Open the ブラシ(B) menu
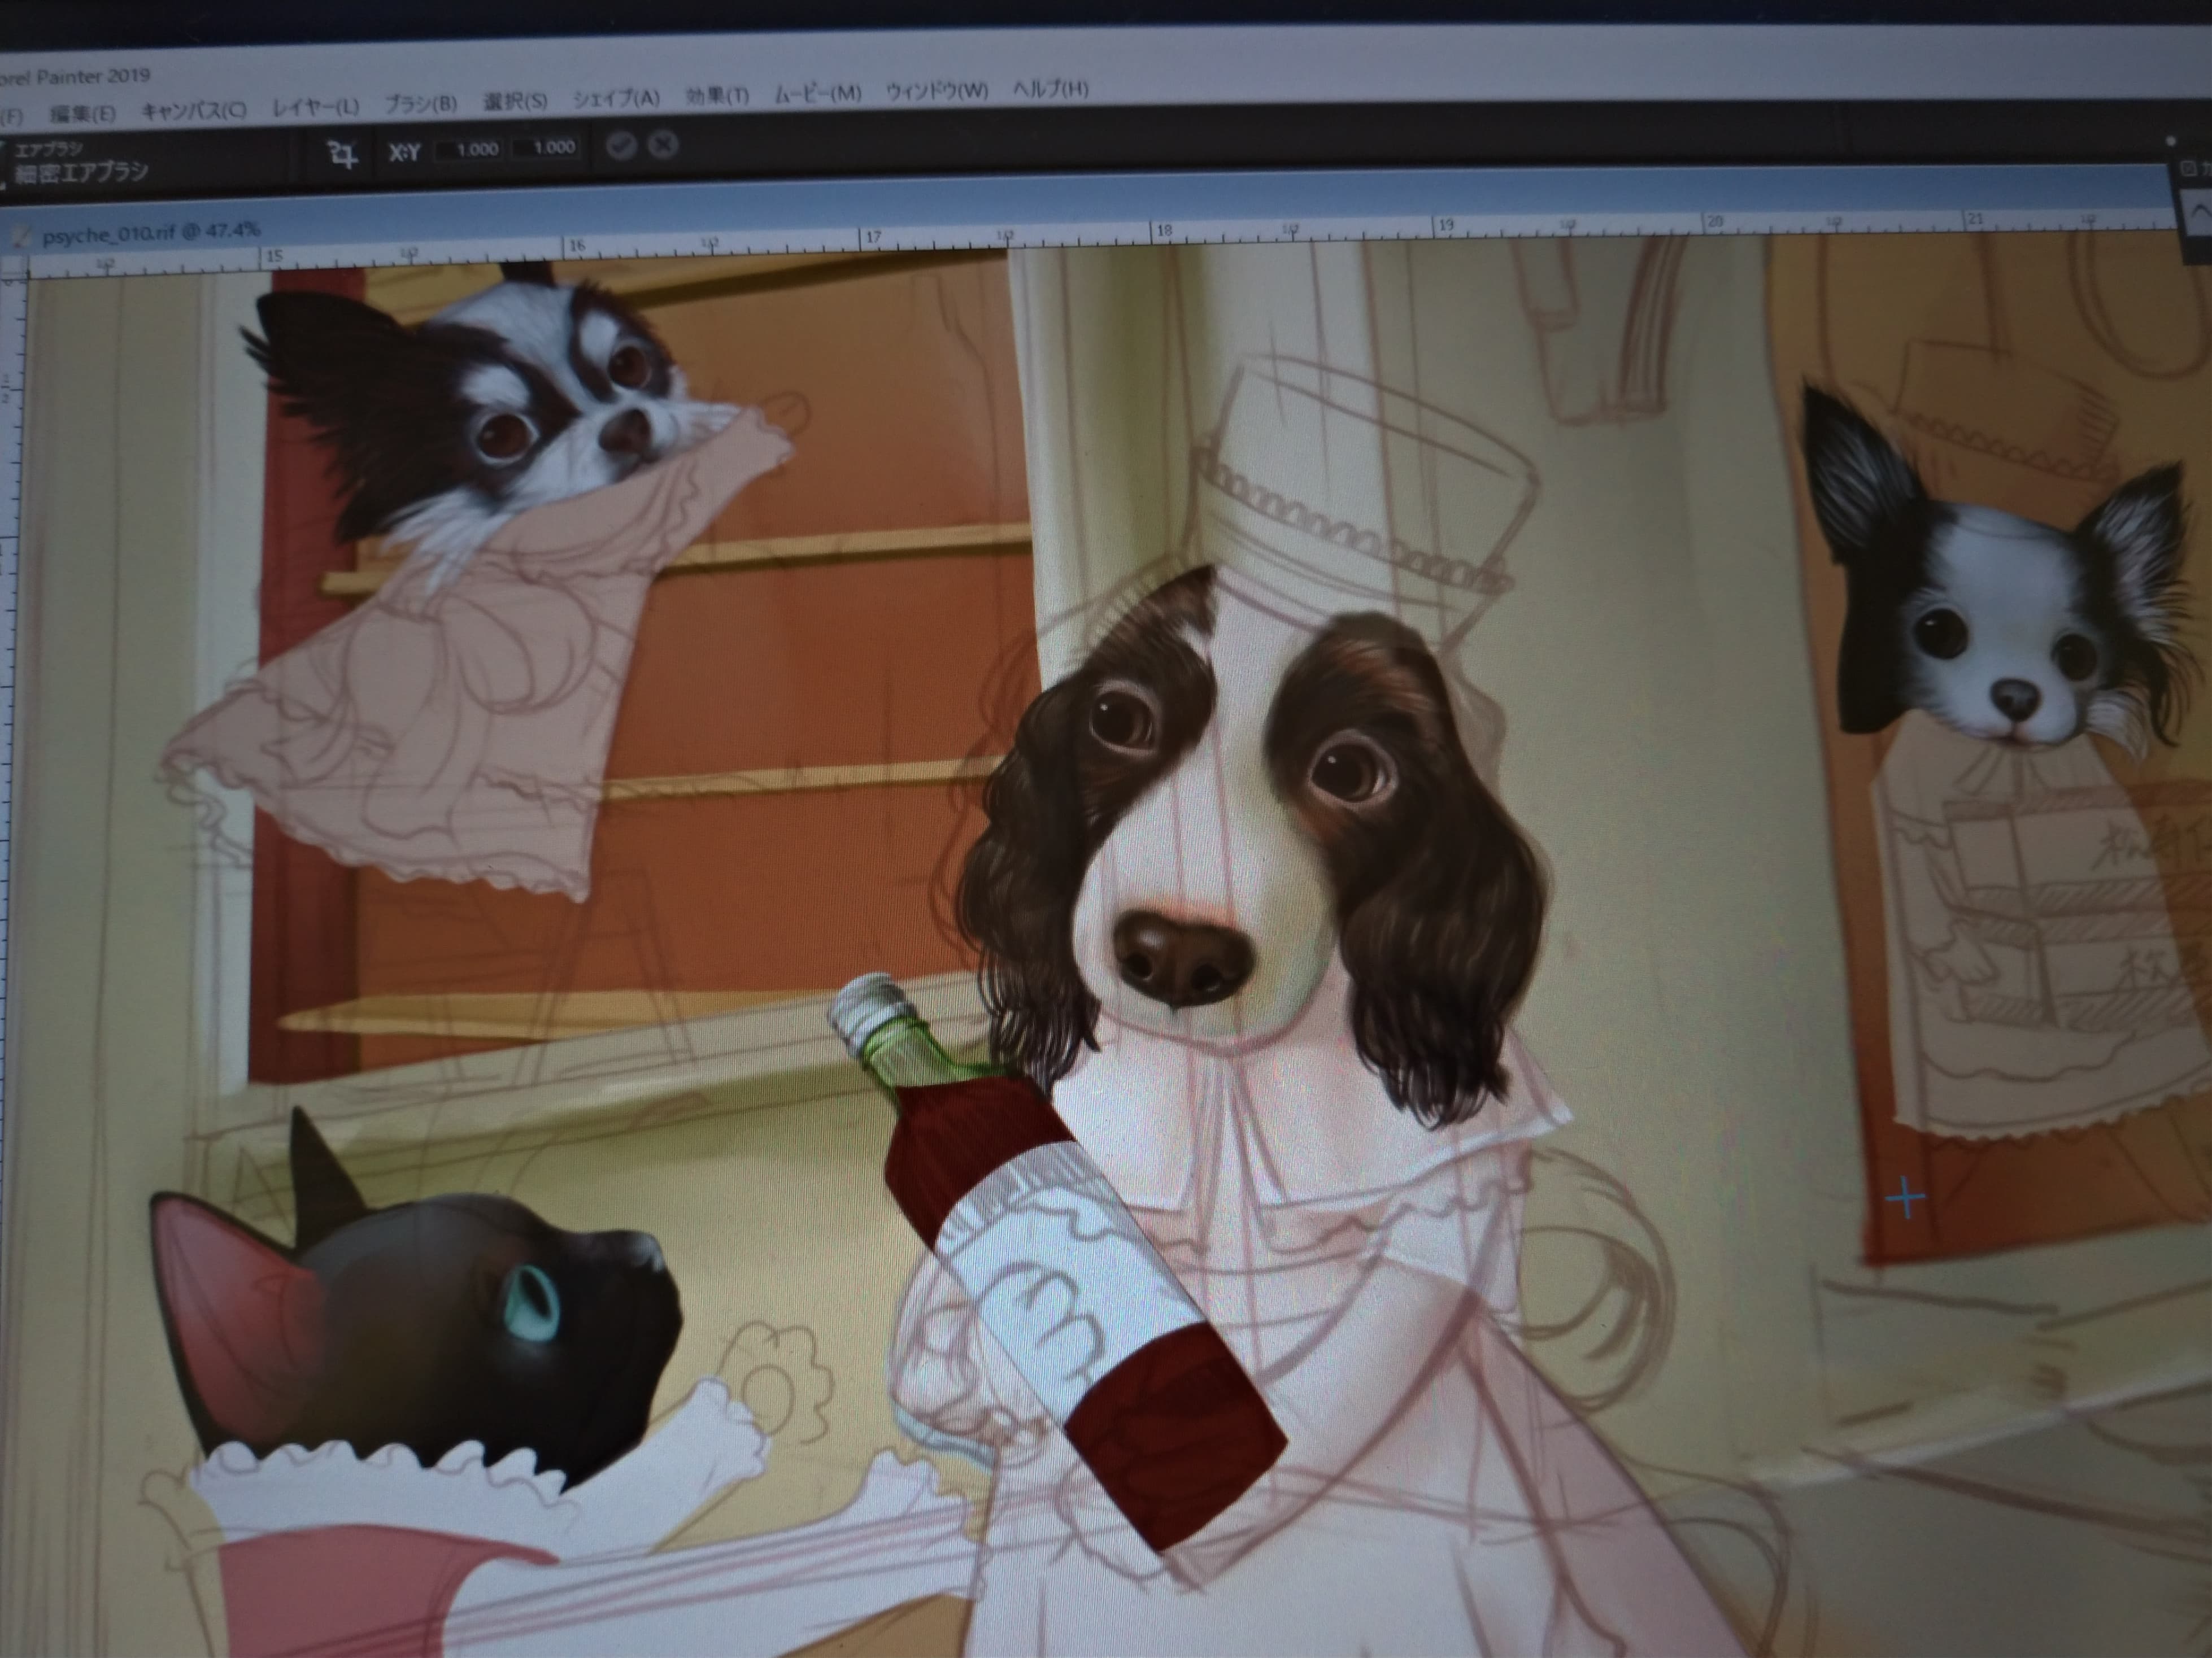 click(421, 104)
